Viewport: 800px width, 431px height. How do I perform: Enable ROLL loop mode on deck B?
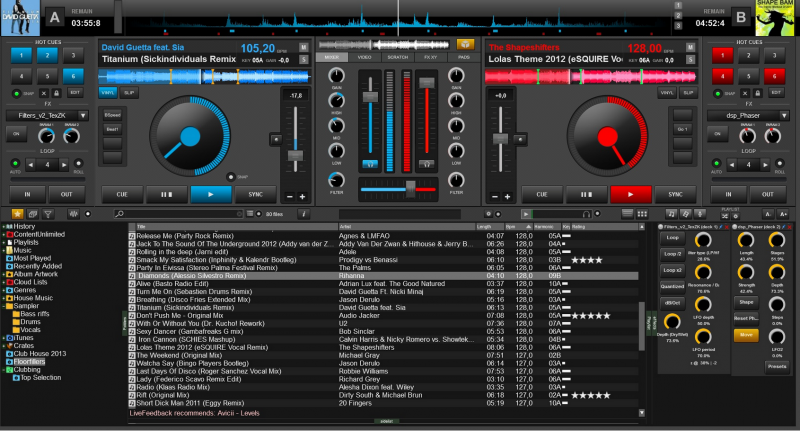[x=780, y=163]
